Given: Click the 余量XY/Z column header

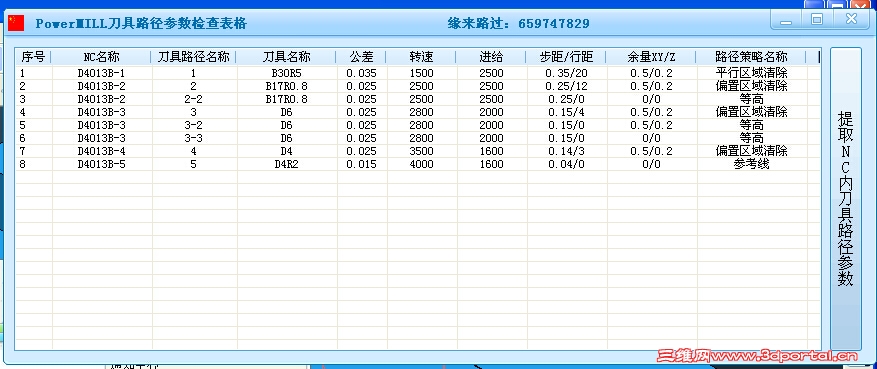Looking at the screenshot, I should pyautogui.click(x=651, y=56).
